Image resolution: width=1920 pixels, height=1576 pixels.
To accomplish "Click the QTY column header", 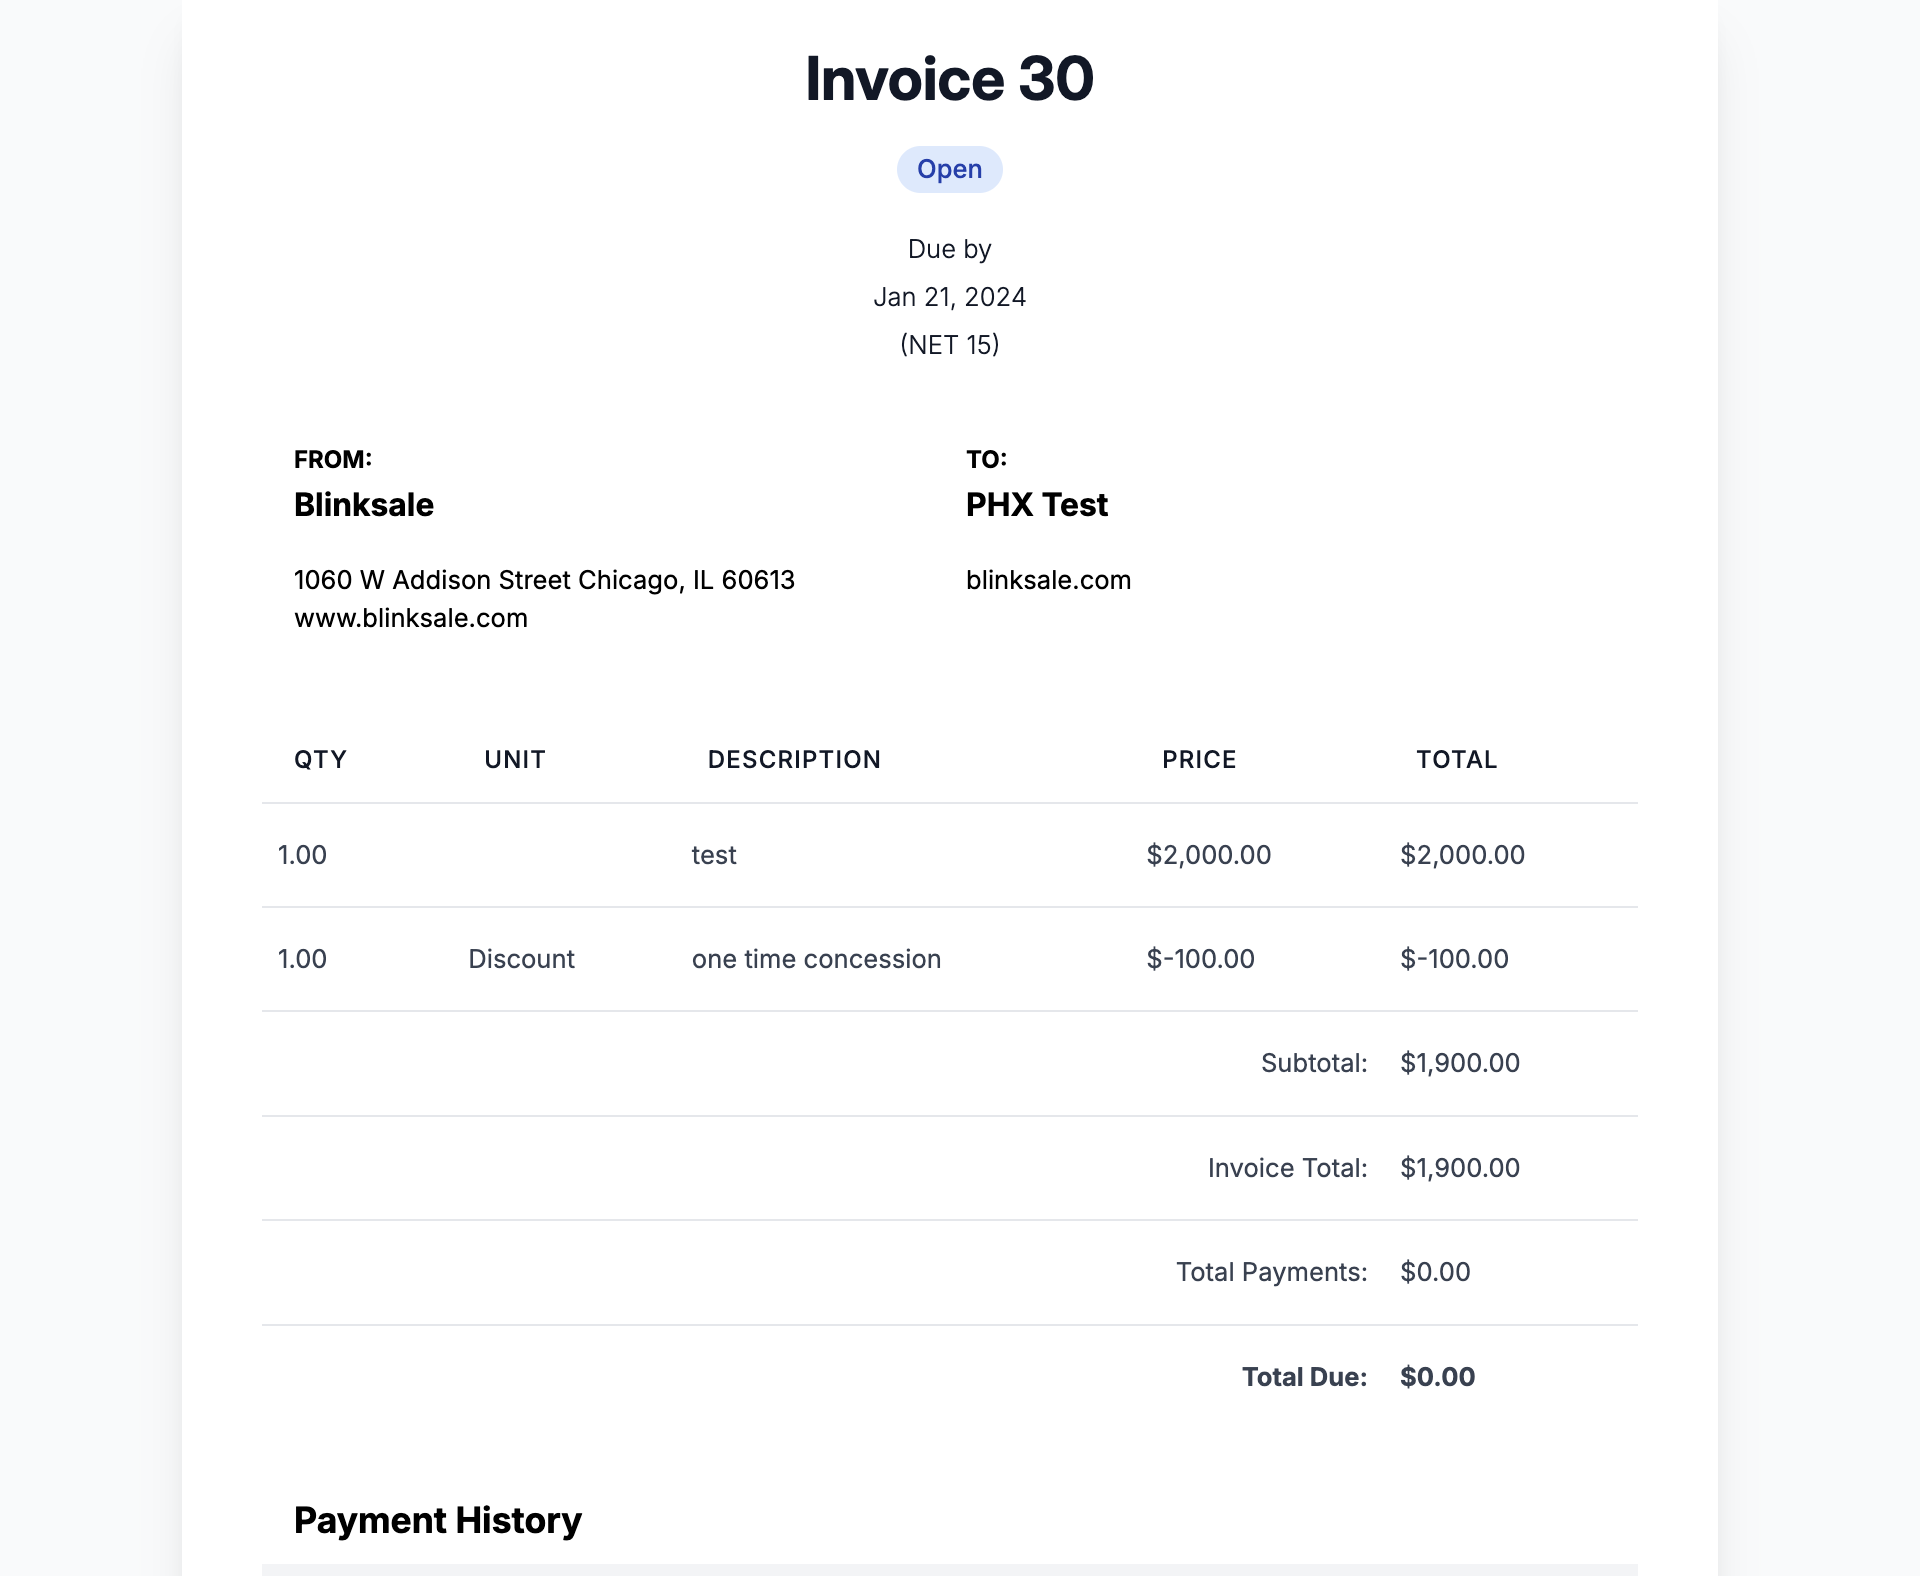I will 320,759.
